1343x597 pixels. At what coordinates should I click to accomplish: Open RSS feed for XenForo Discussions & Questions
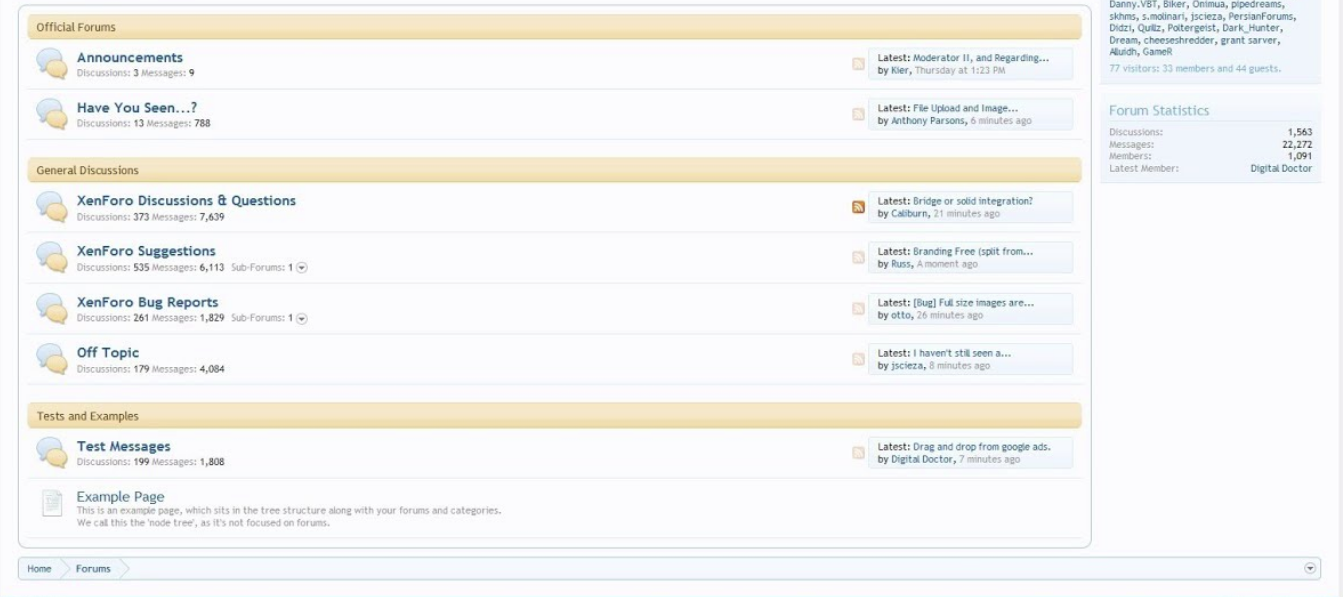858,207
